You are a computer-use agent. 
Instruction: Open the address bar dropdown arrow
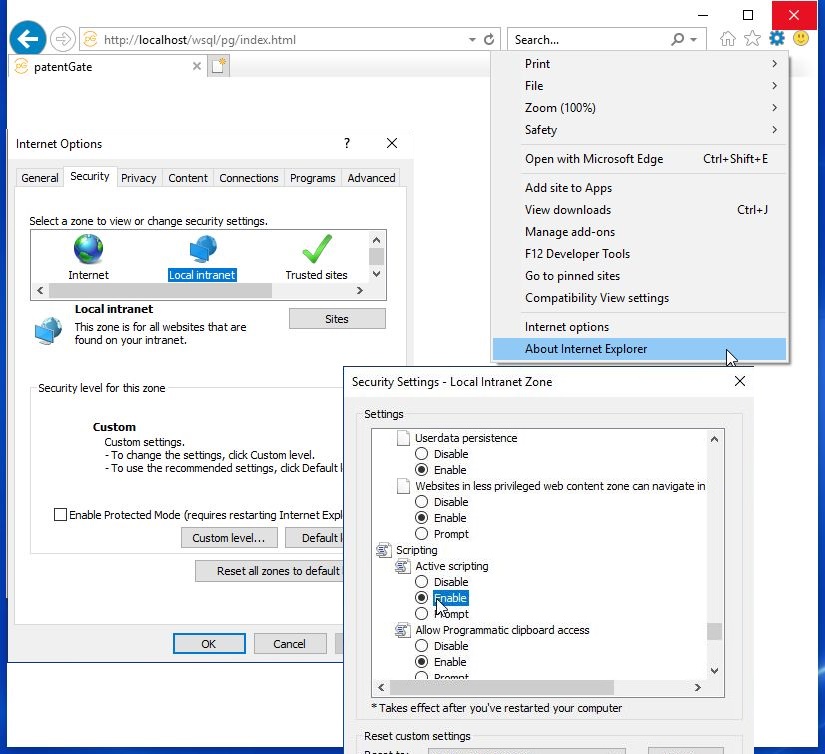pyautogui.click(x=472, y=40)
